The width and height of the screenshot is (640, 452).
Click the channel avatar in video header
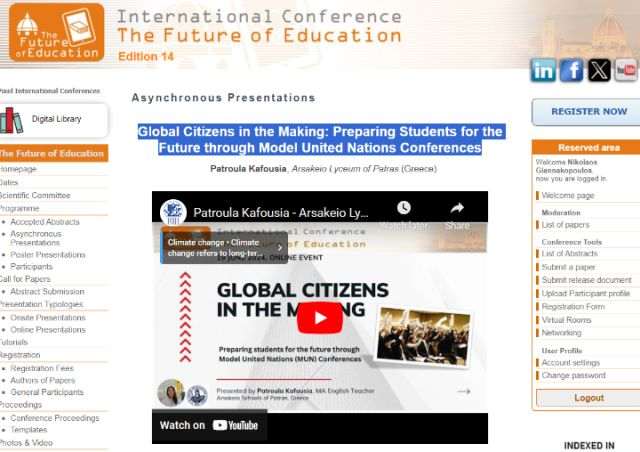[173, 212]
